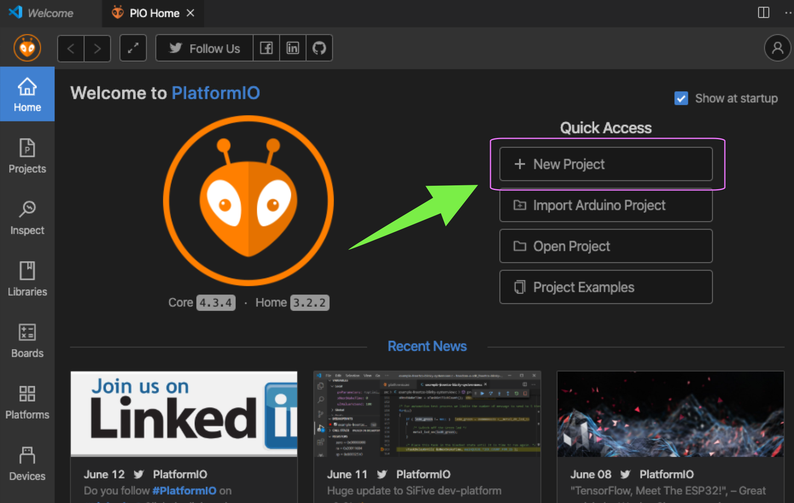Image resolution: width=794 pixels, height=503 pixels.
Task: Click the LinkedIn icon in toolbar
Action: (293, 48)
